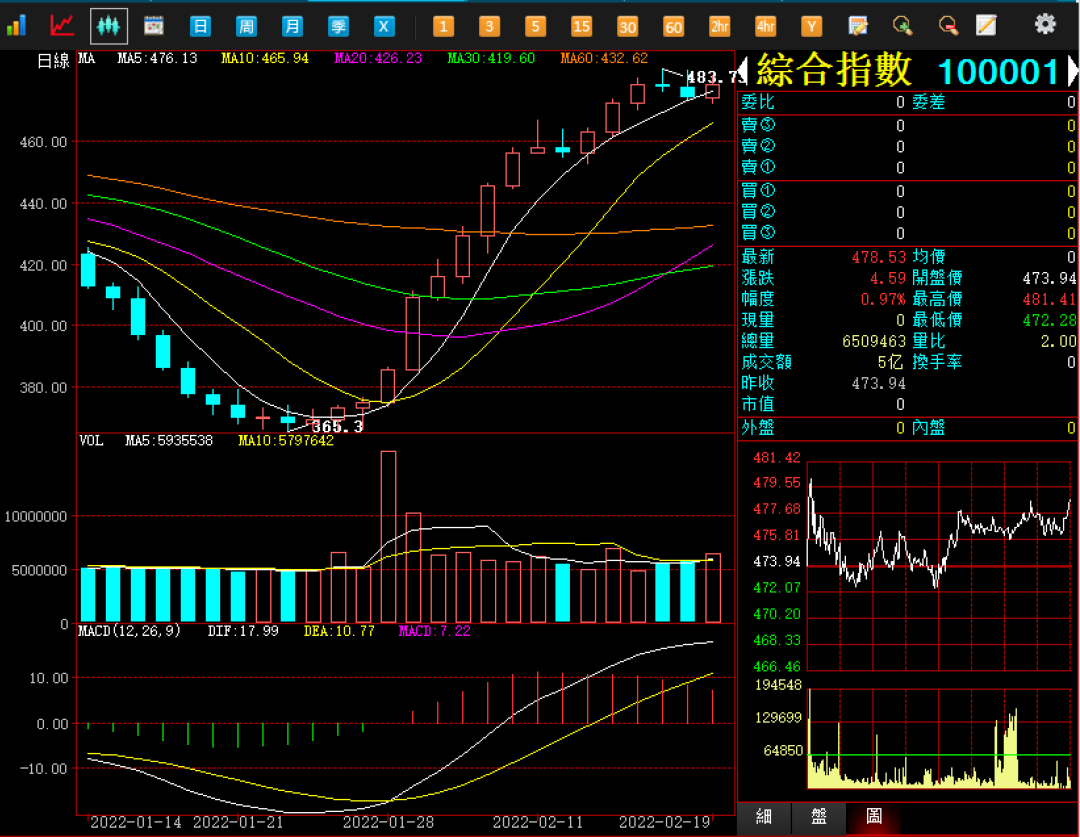1080x837 pixels.
Task: Select the 1-minute interval
Action: pyautogui.click(x=443, y=27)
